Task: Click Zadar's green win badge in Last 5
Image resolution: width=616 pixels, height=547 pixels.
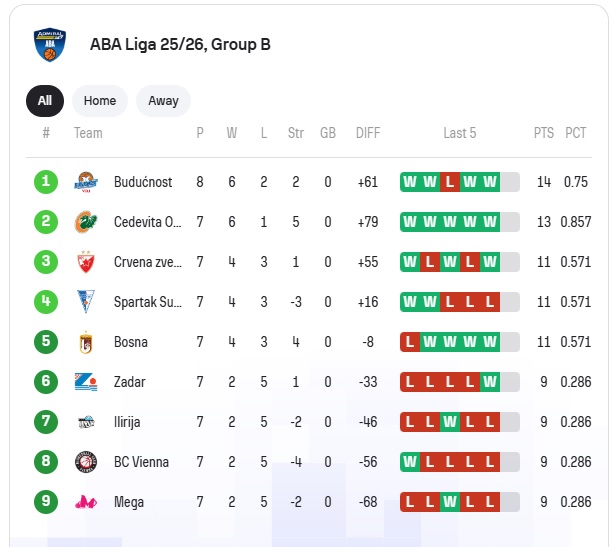Action: (489, 382)
